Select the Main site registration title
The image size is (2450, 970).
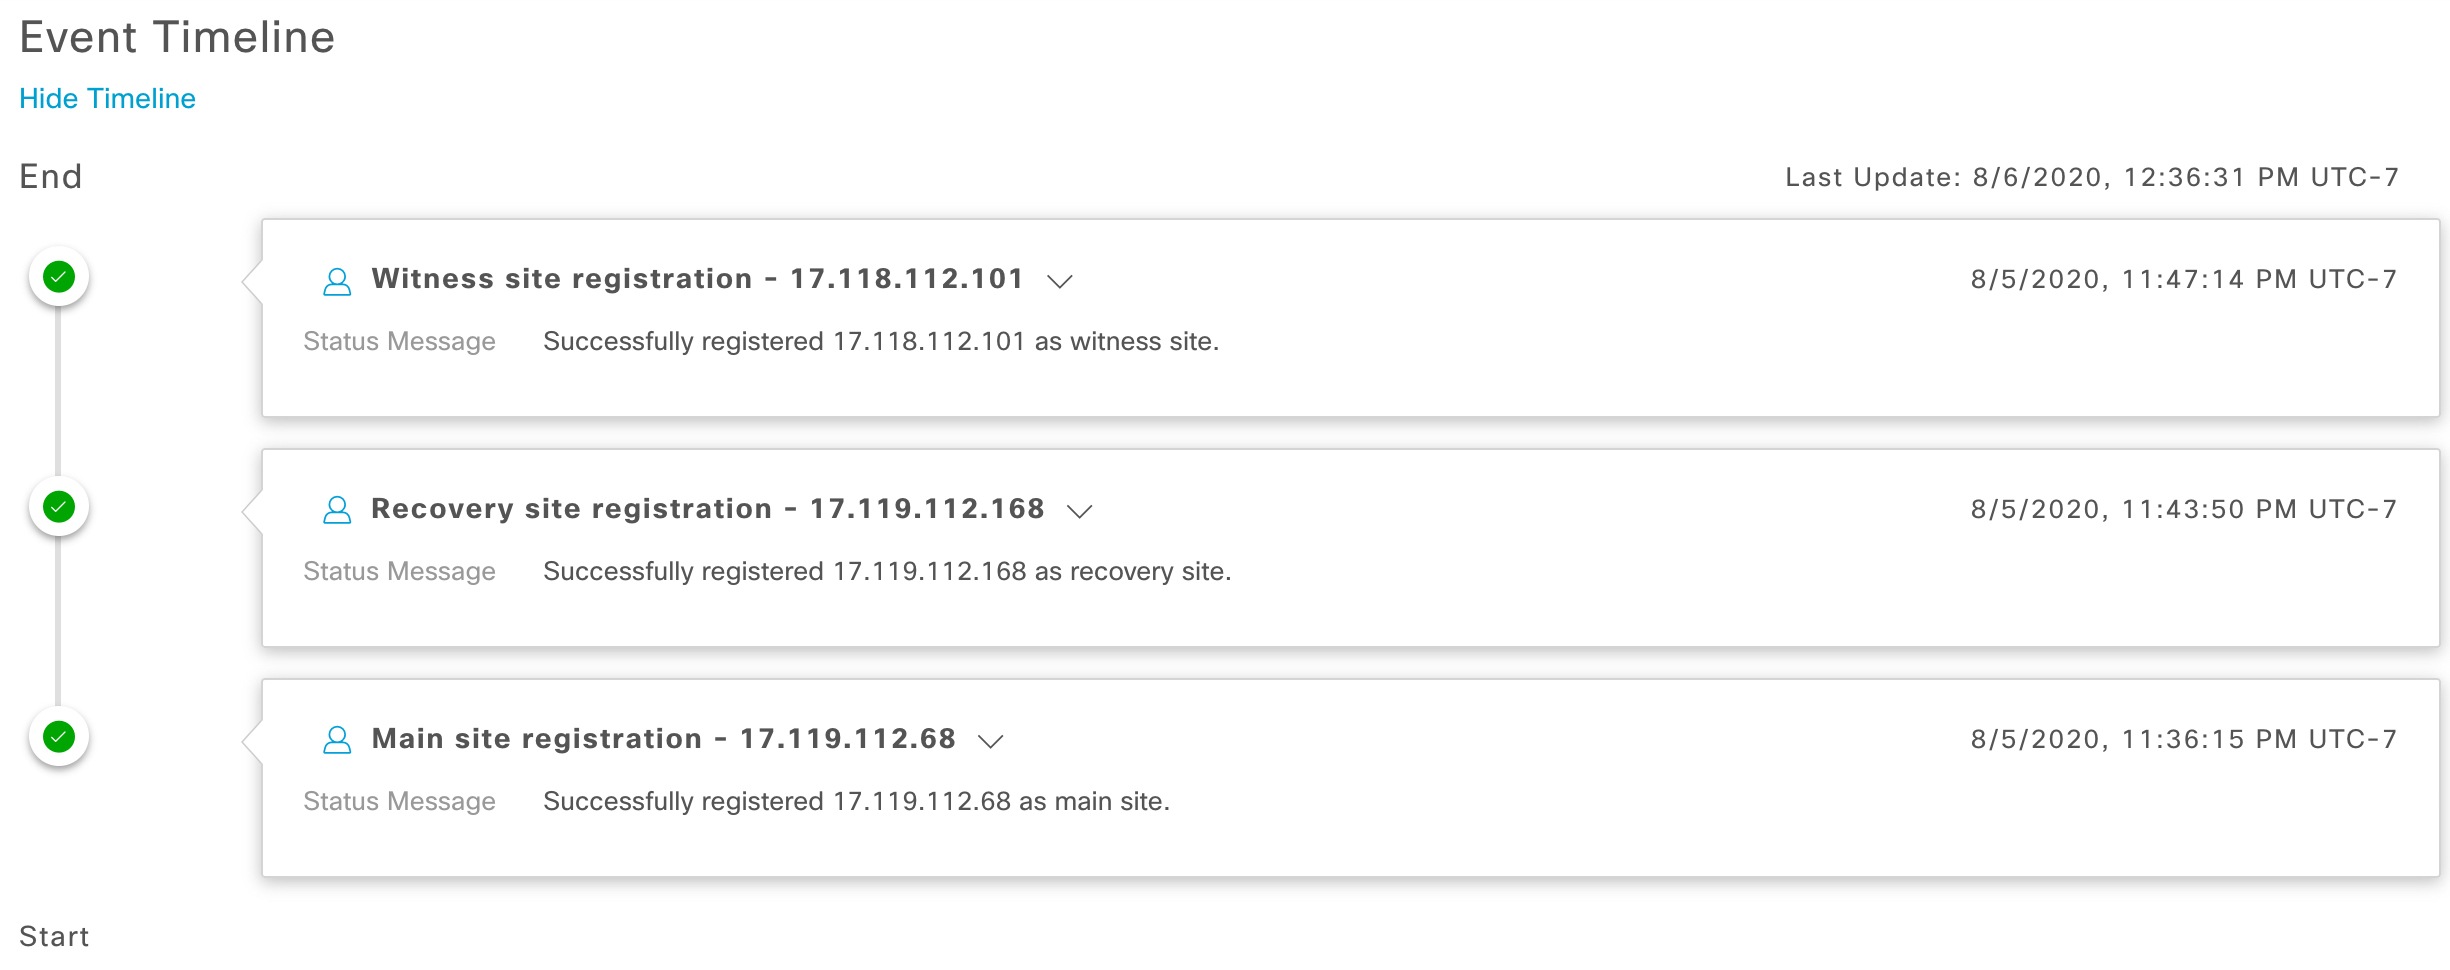click(663, 739)
